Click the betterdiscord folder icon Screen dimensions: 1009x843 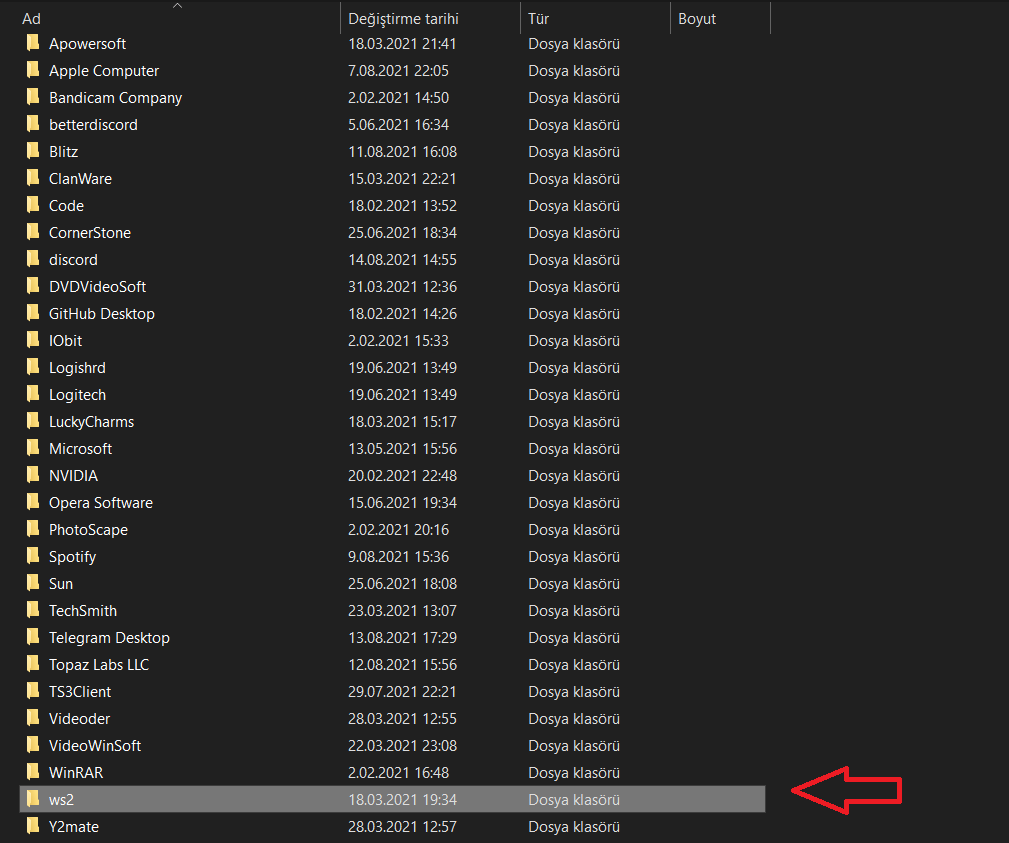[33, 124]
